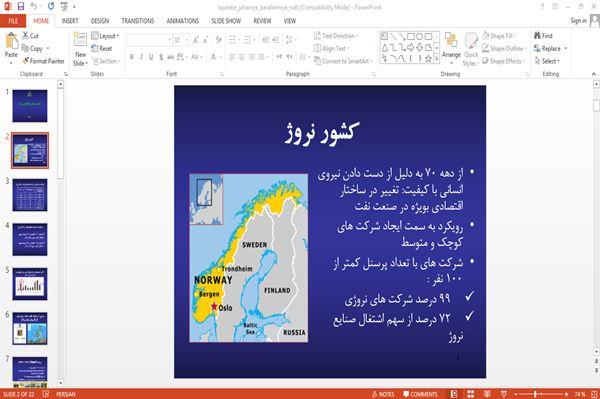Open the font size dropdown
The height and width of the screenshot is (399, 600).
pyautogui.click(x=187, y=40)
